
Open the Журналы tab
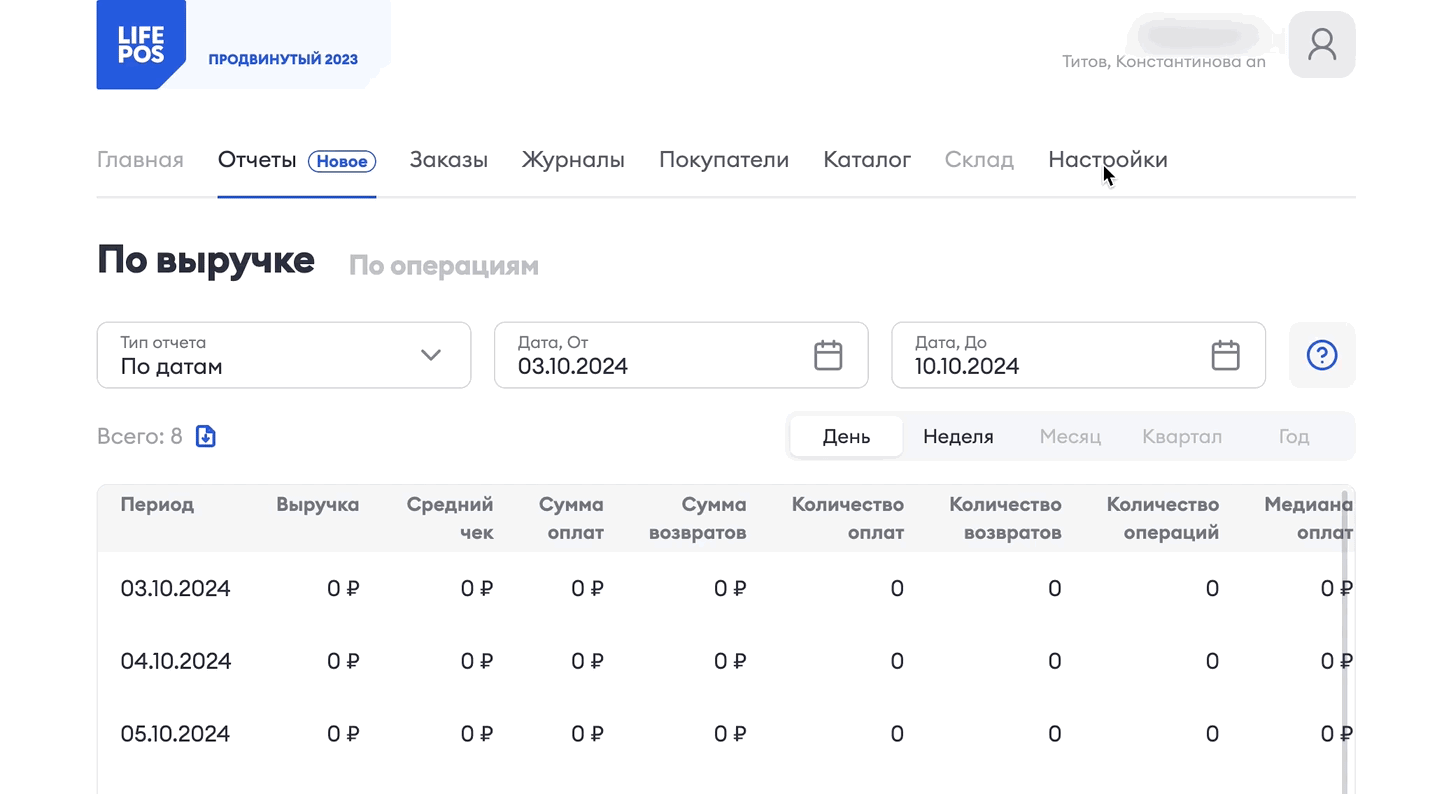[x=573, y=160]
